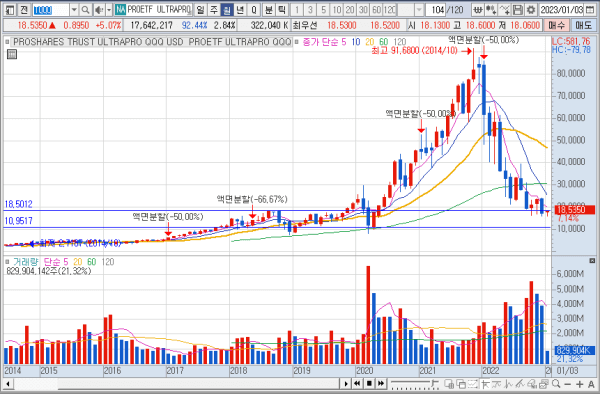This screenshot has height=394, width=600.
Task: Select the 틱 (tick) chart period
Action: [x=282, y=10]
